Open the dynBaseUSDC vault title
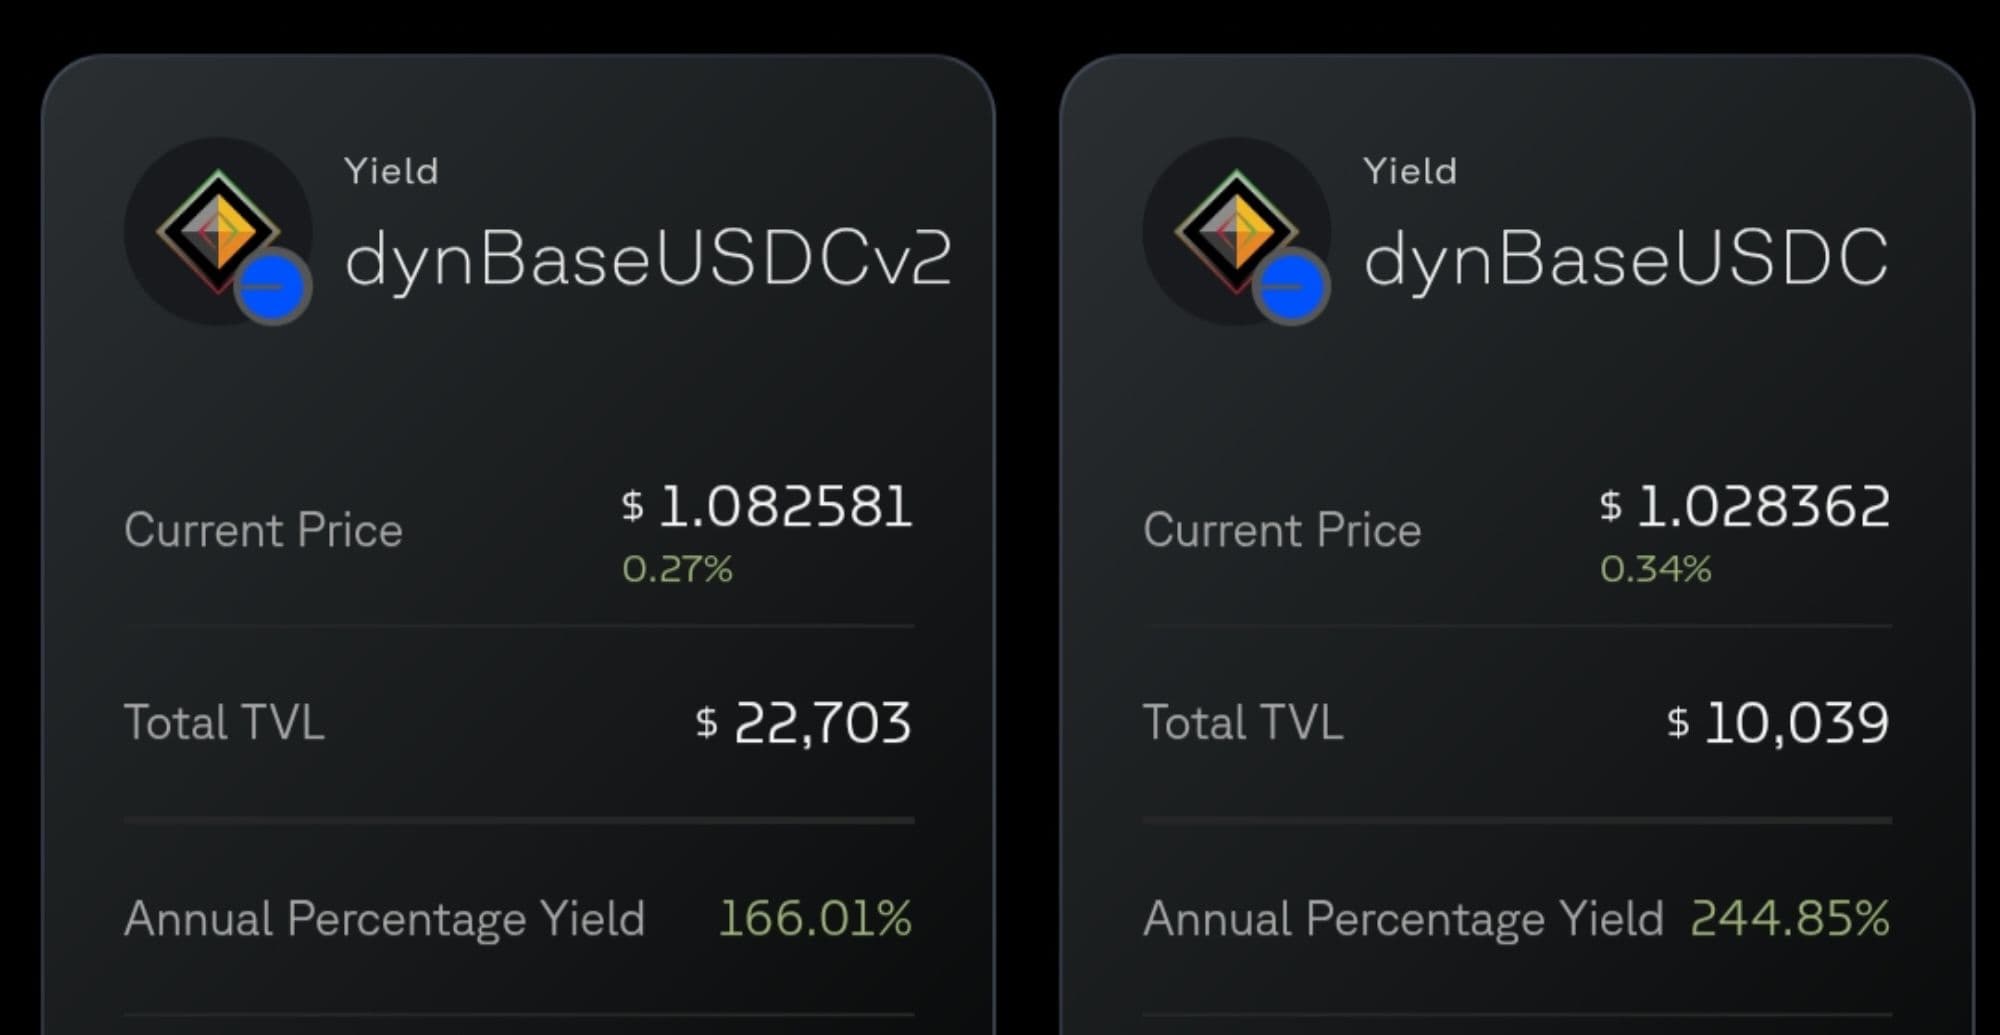This screenshot has height=1035, width=2000. click(x=1626, y=259)
